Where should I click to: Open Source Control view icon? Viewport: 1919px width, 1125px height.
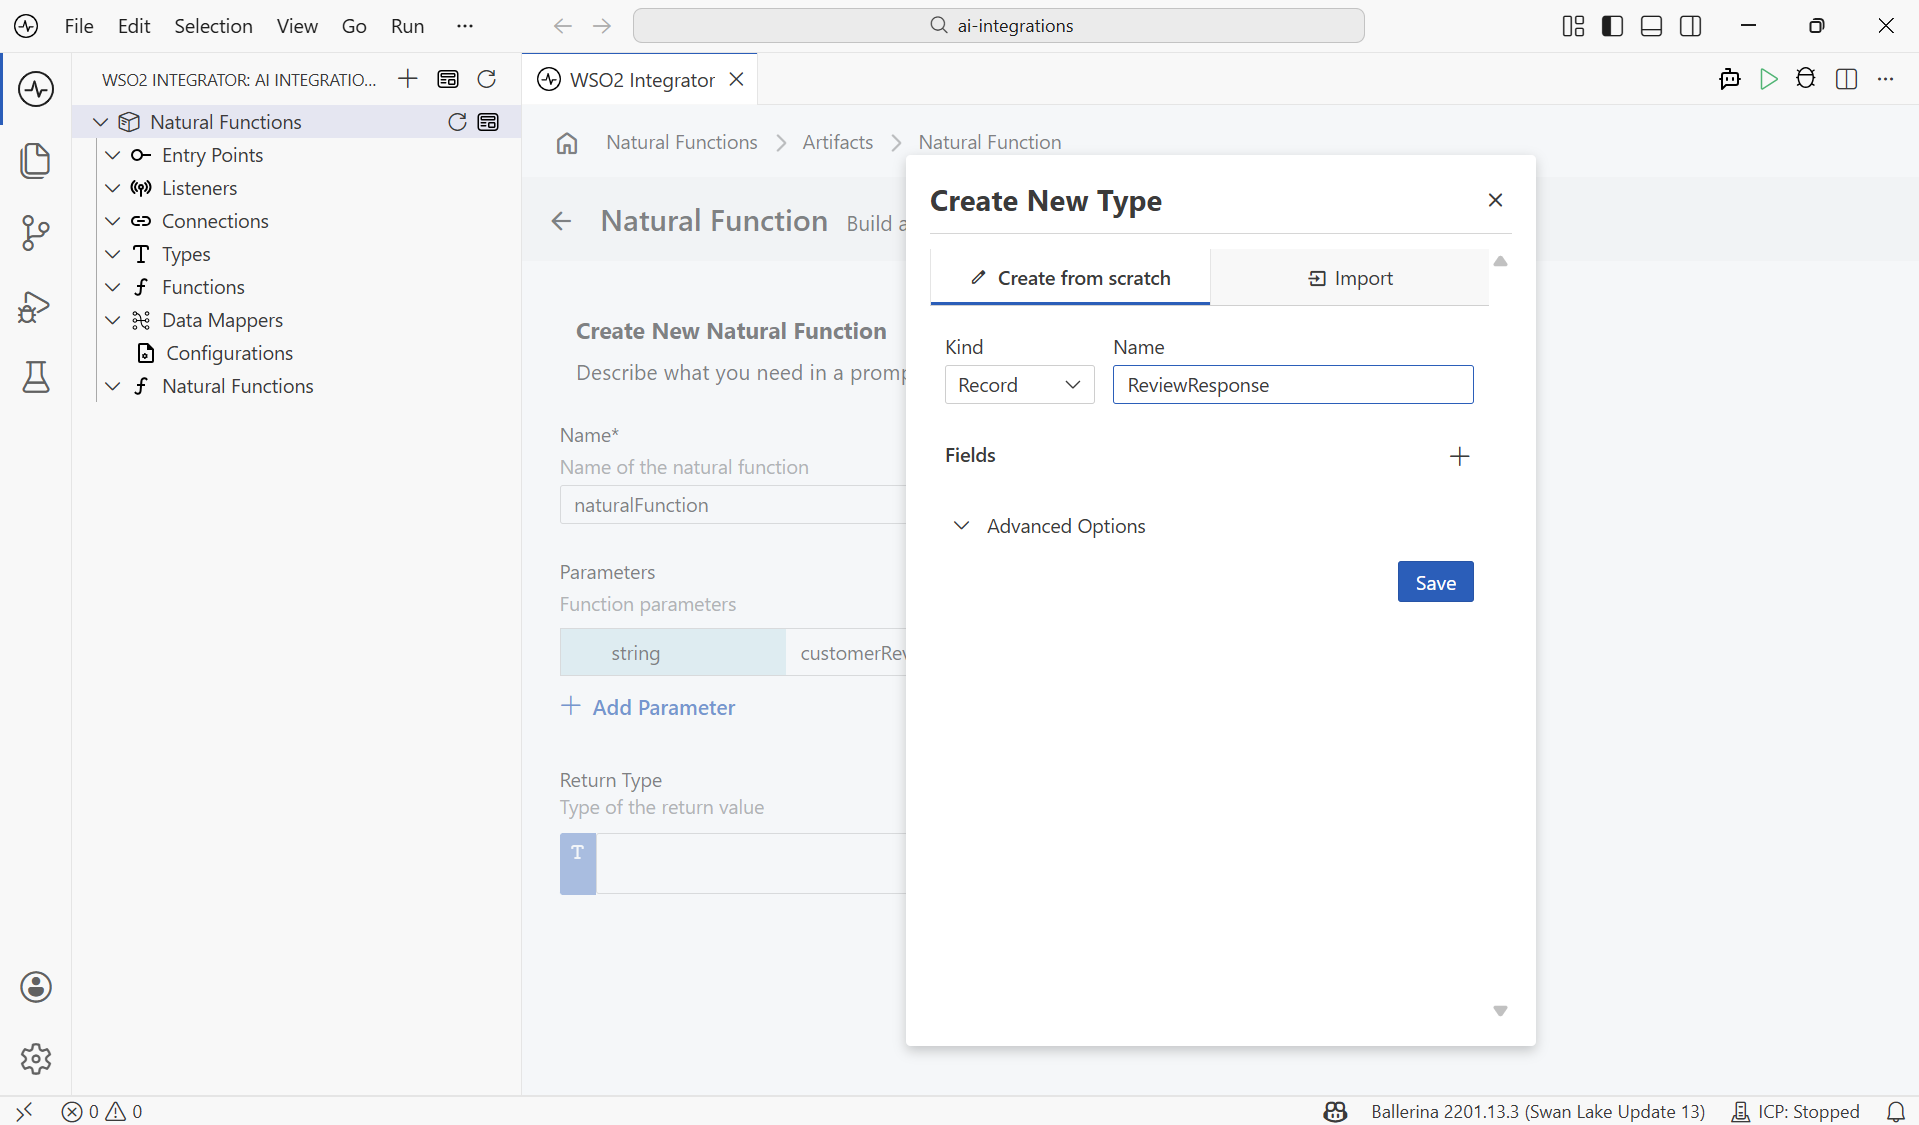coord(36,233)
